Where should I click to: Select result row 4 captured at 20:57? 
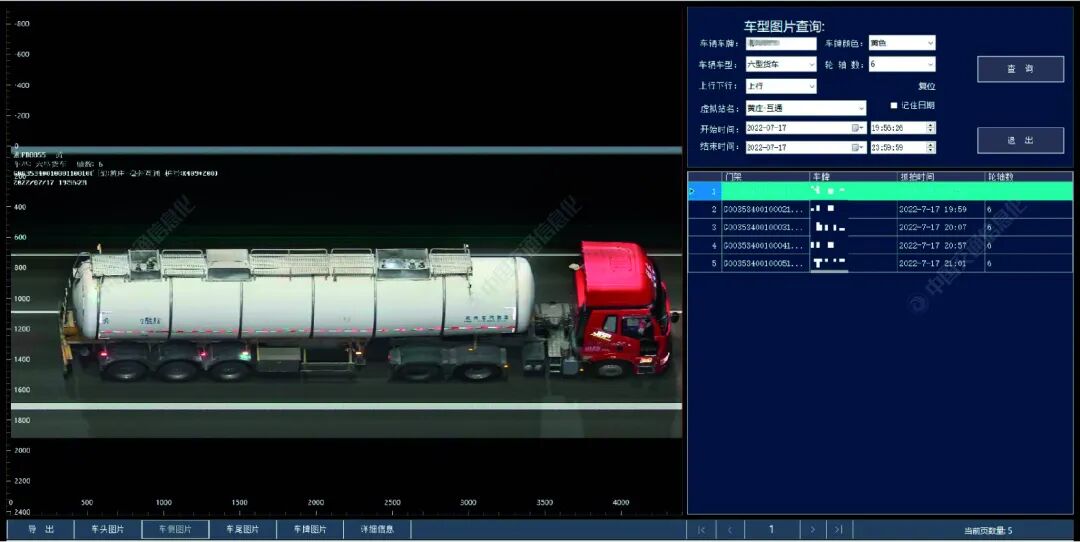(880, 244)
